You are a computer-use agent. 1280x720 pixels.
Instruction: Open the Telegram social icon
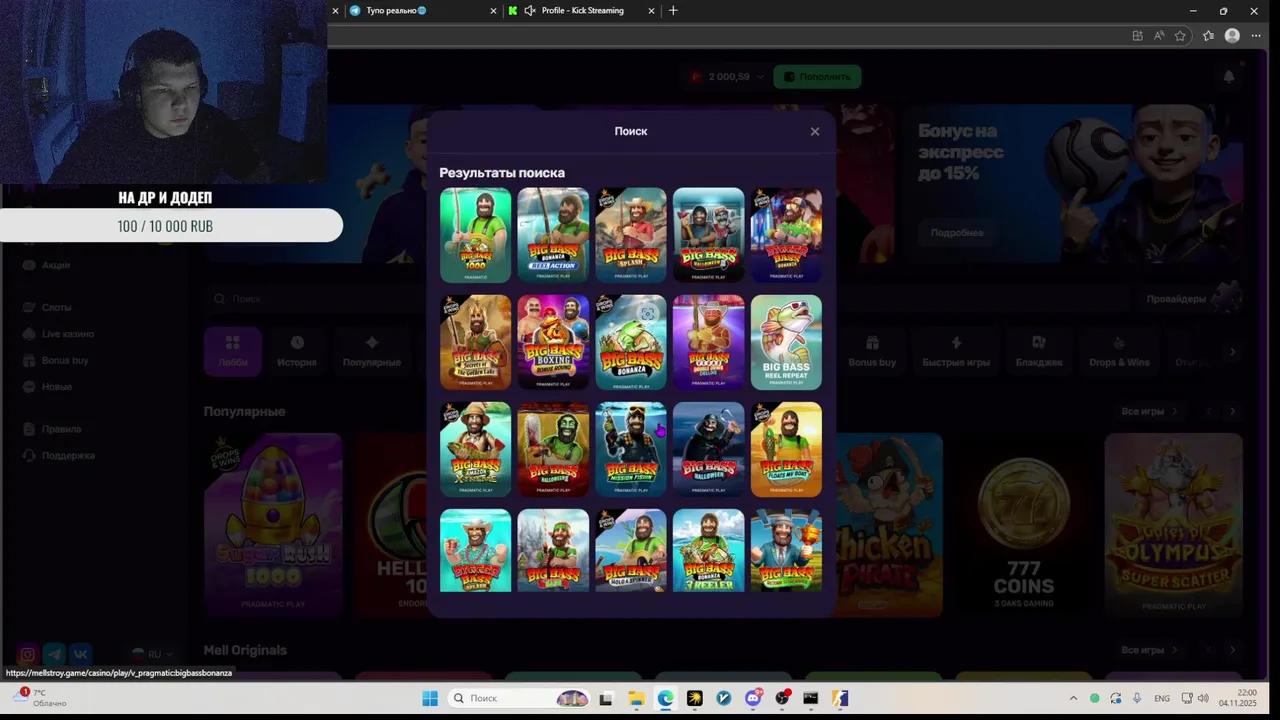pyautogui.click(x=54, y=654)
